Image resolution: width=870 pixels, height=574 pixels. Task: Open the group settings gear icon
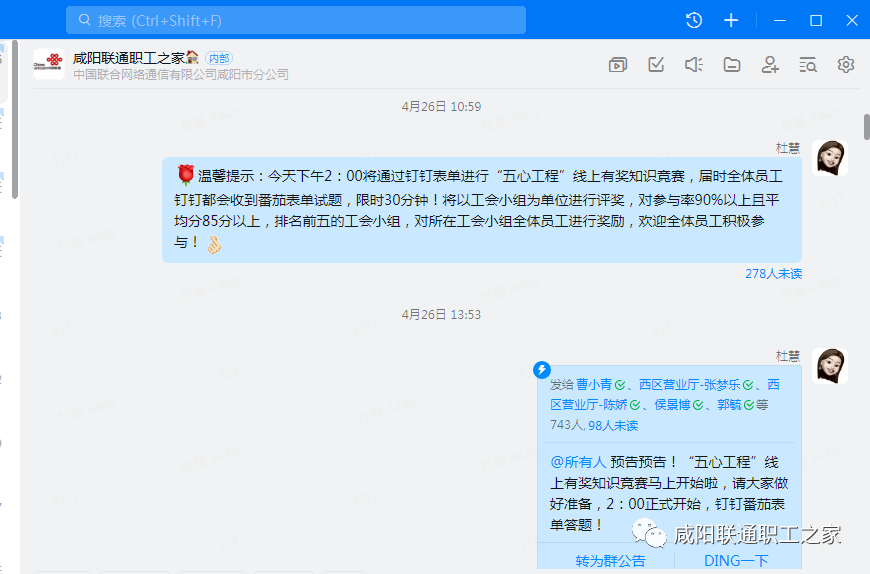click(x=846, y=65)
